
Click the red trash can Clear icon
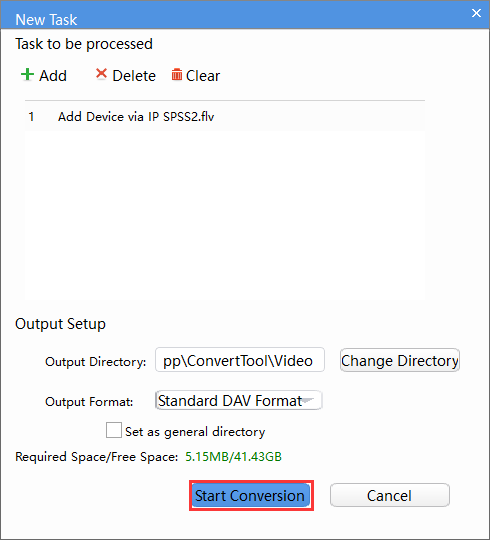click(177, 74)
